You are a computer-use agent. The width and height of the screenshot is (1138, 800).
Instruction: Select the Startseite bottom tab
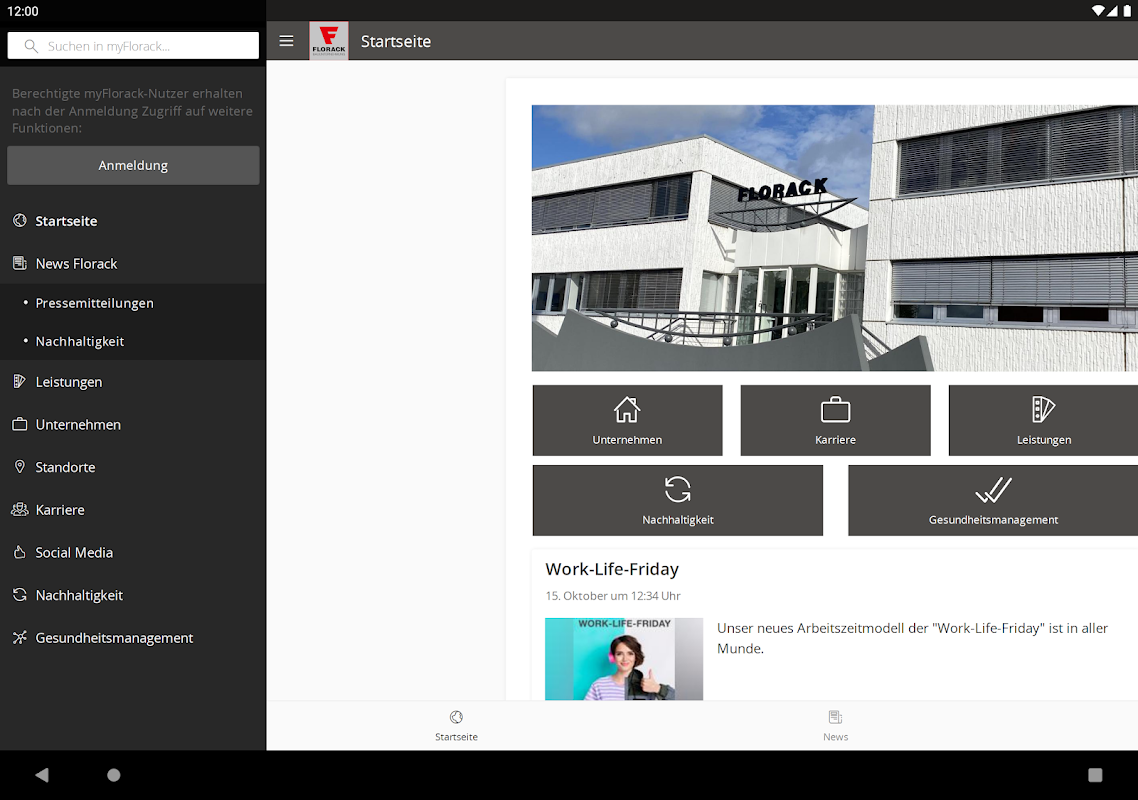tap(457, 726)
